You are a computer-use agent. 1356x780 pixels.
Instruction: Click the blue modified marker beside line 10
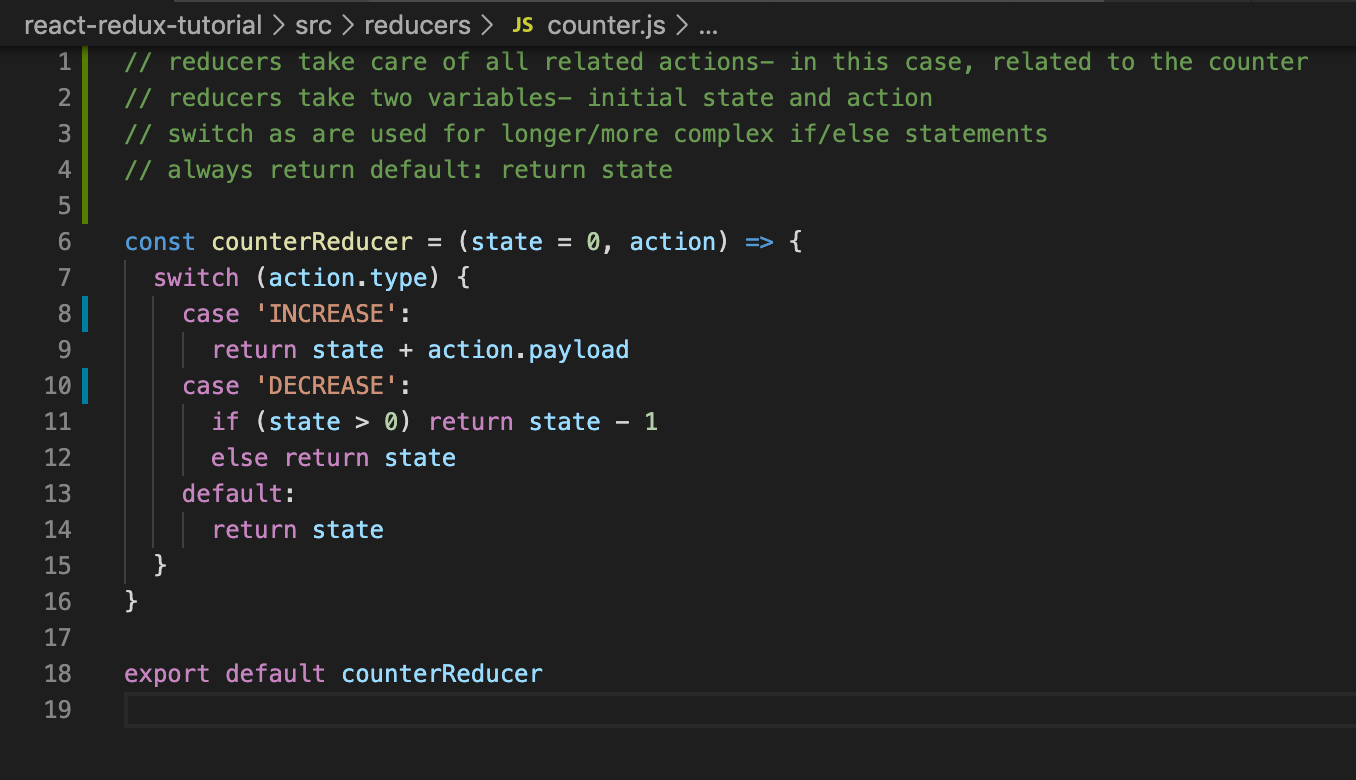(85, 385)
